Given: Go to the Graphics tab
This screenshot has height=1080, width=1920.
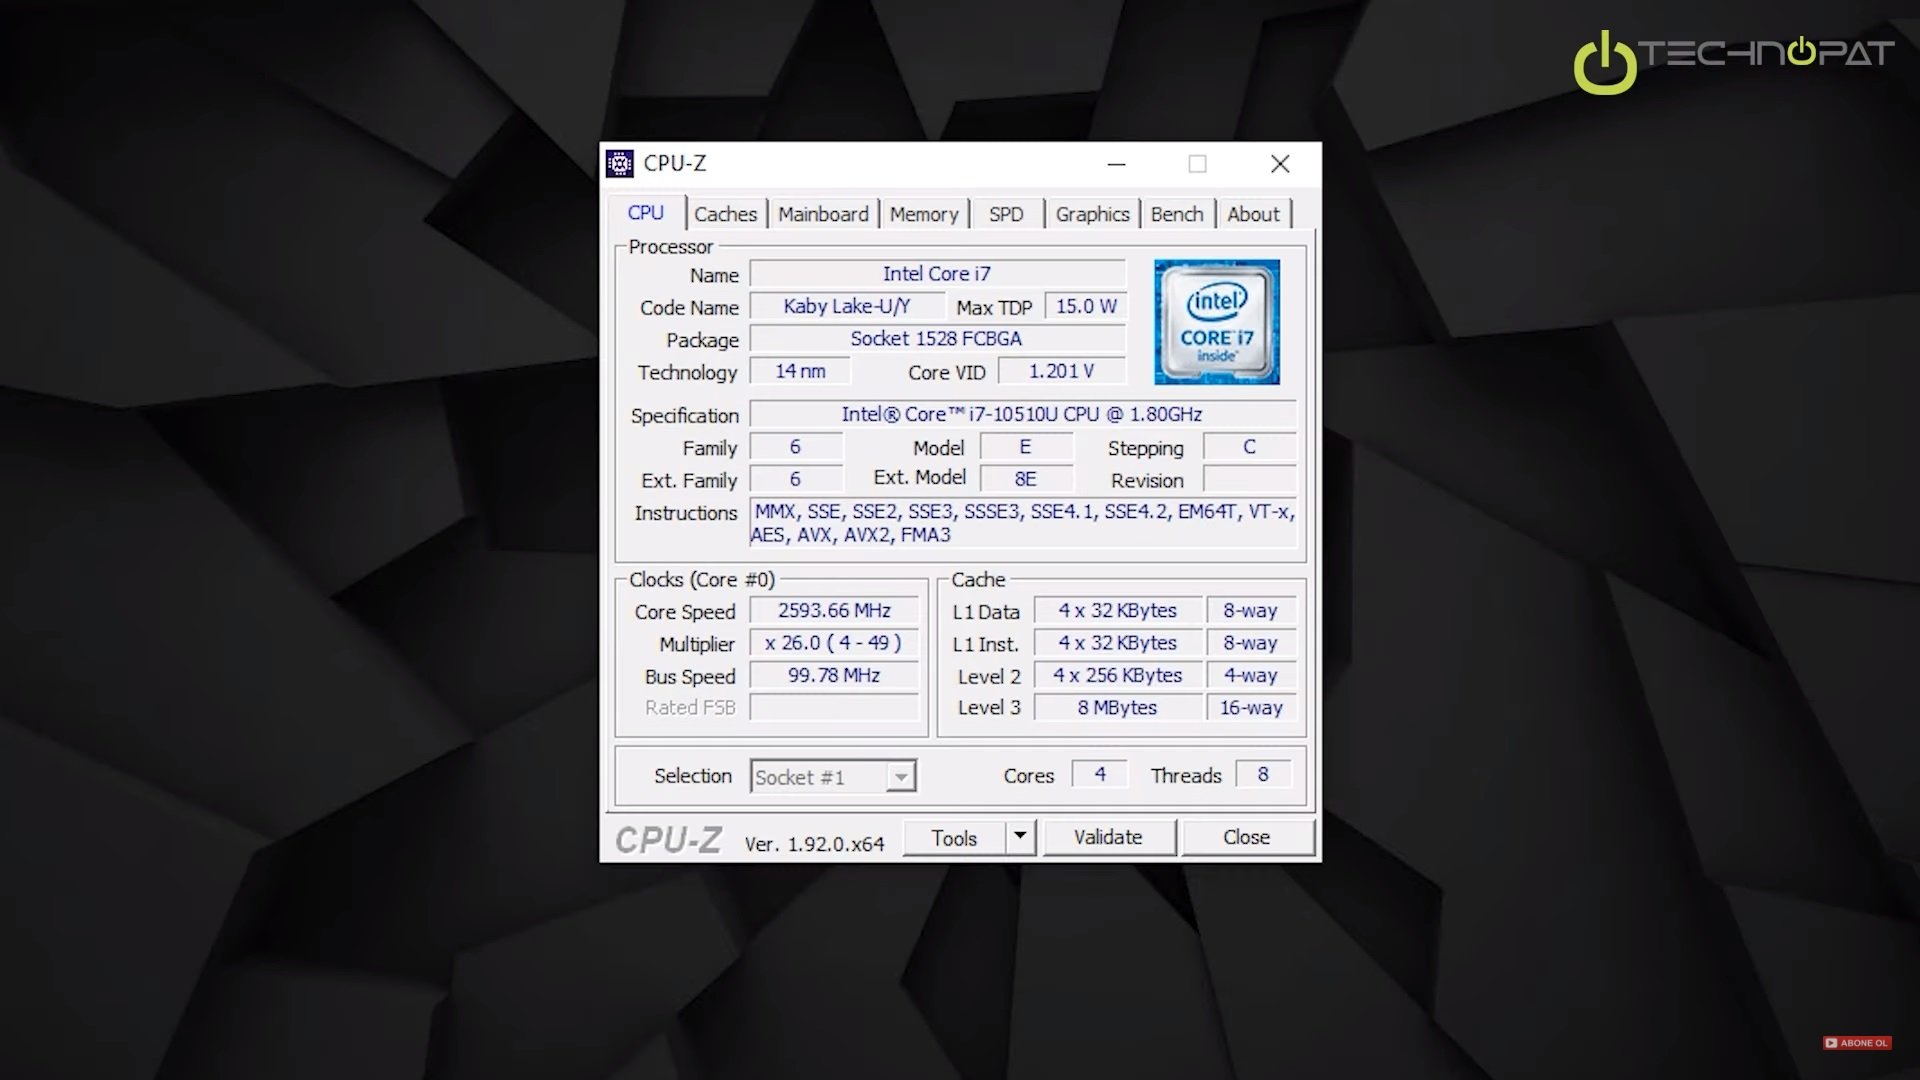Looking at the screenshot, I should coord(1091,214).
